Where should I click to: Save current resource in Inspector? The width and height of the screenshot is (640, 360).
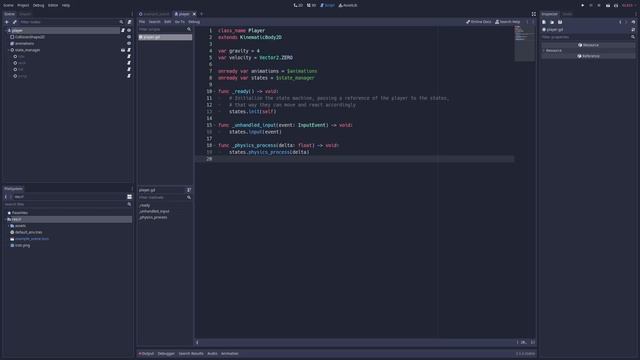(x=560, y=22)
